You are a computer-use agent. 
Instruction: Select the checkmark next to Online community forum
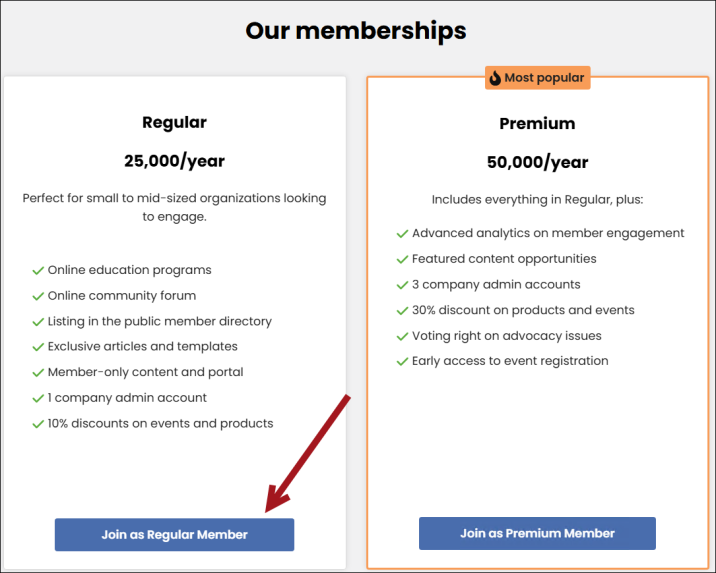(x=38, y=296)
